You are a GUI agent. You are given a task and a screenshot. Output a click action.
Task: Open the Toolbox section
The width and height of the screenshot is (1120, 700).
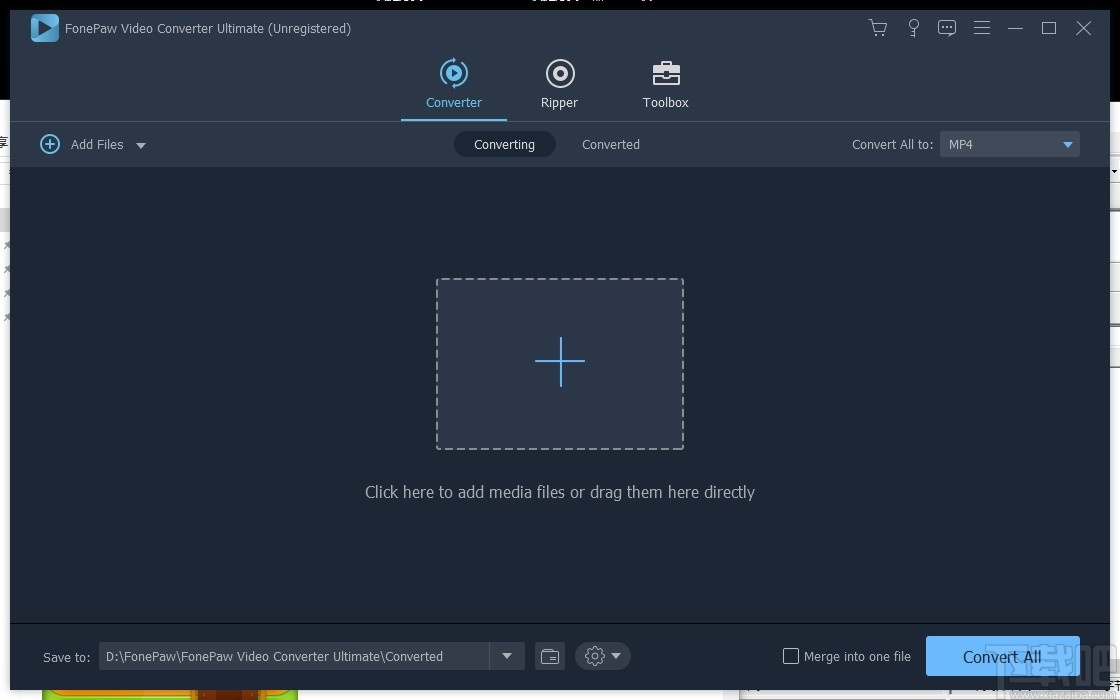tap(665, 83)
